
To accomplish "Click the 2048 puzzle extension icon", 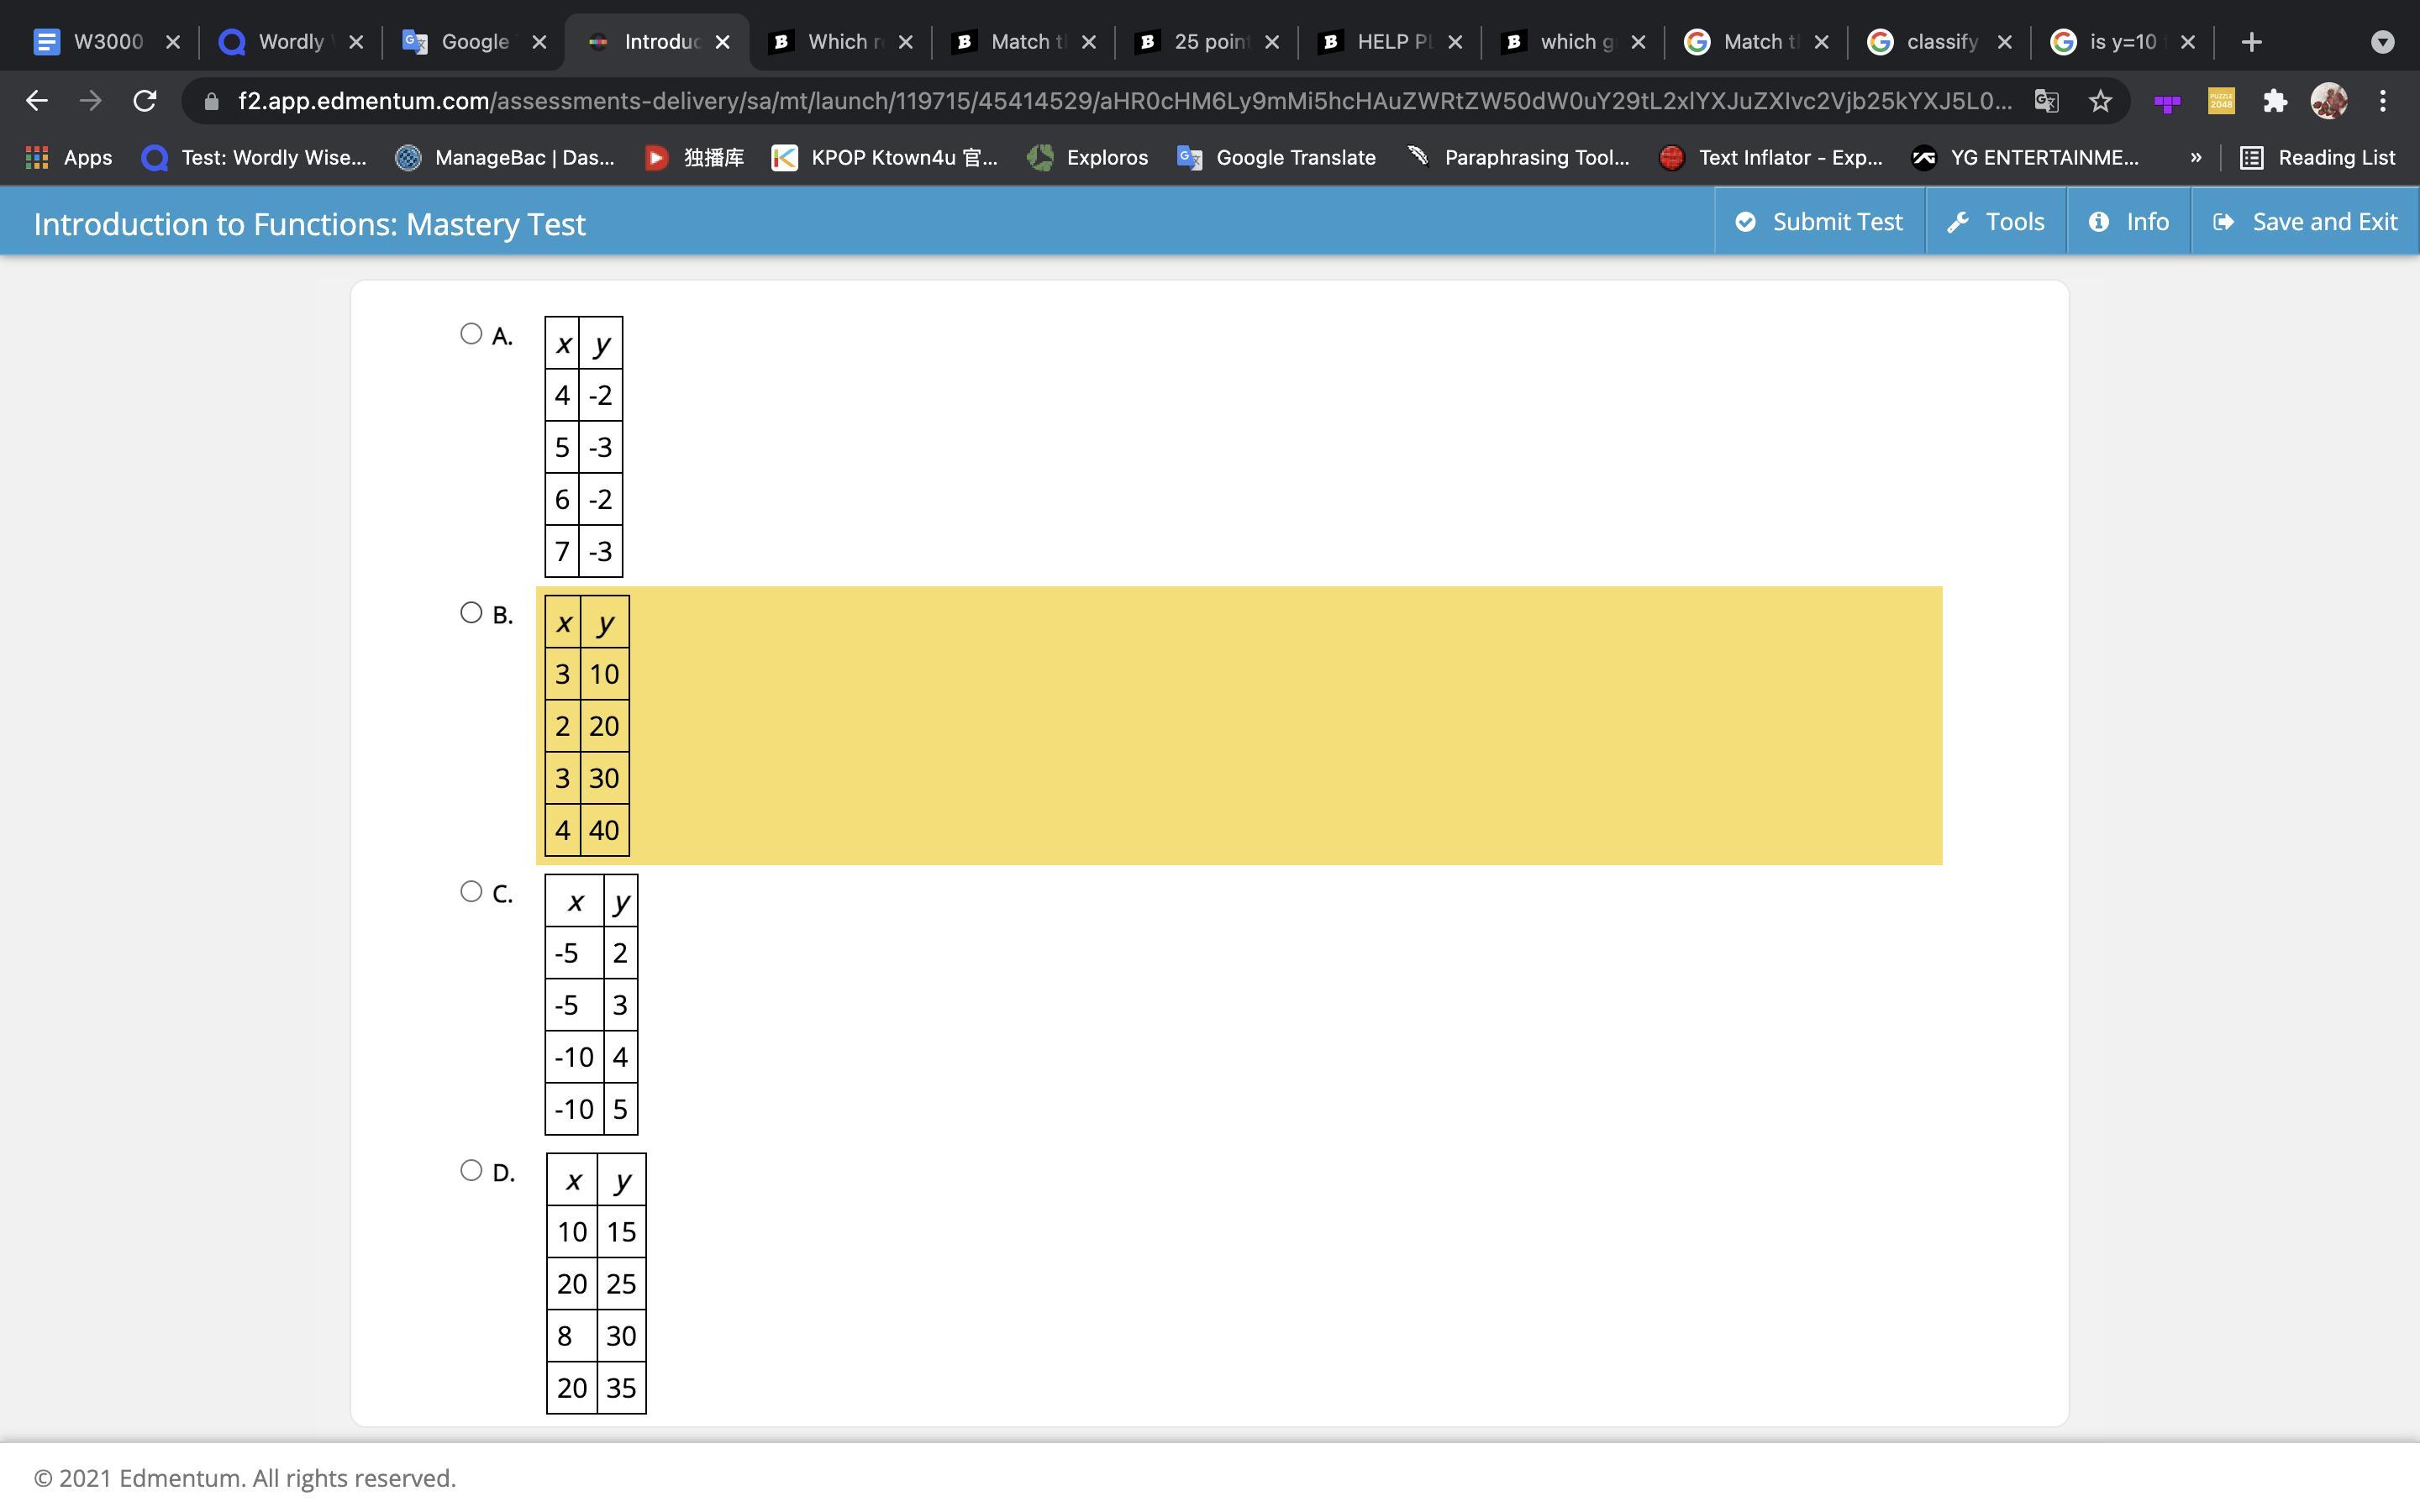I will coord(2221,101).
